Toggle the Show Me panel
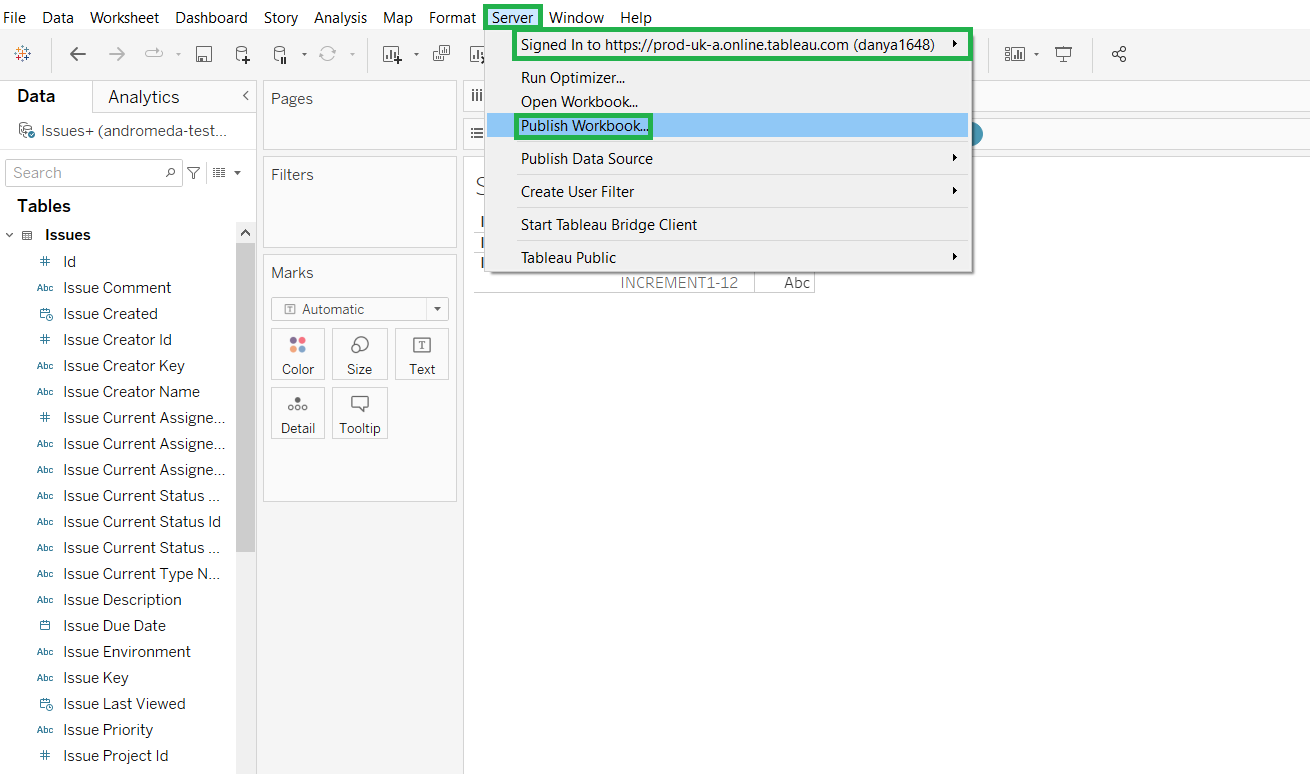This screenshot has width=1310, height=774. click(1015, 54)
